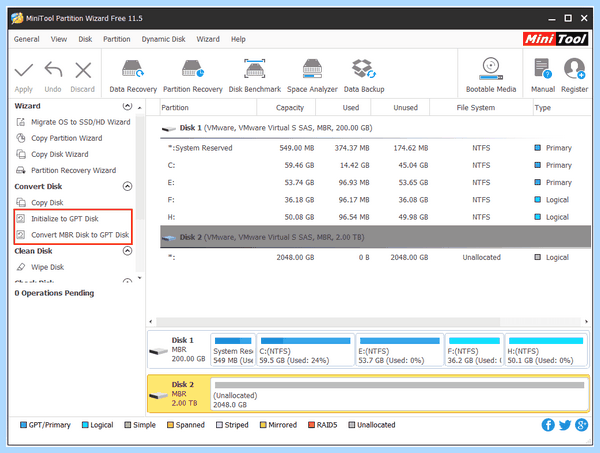The image size is (600, 453).
Task: Select the C: partition row
Action: [x=375, y=165]
